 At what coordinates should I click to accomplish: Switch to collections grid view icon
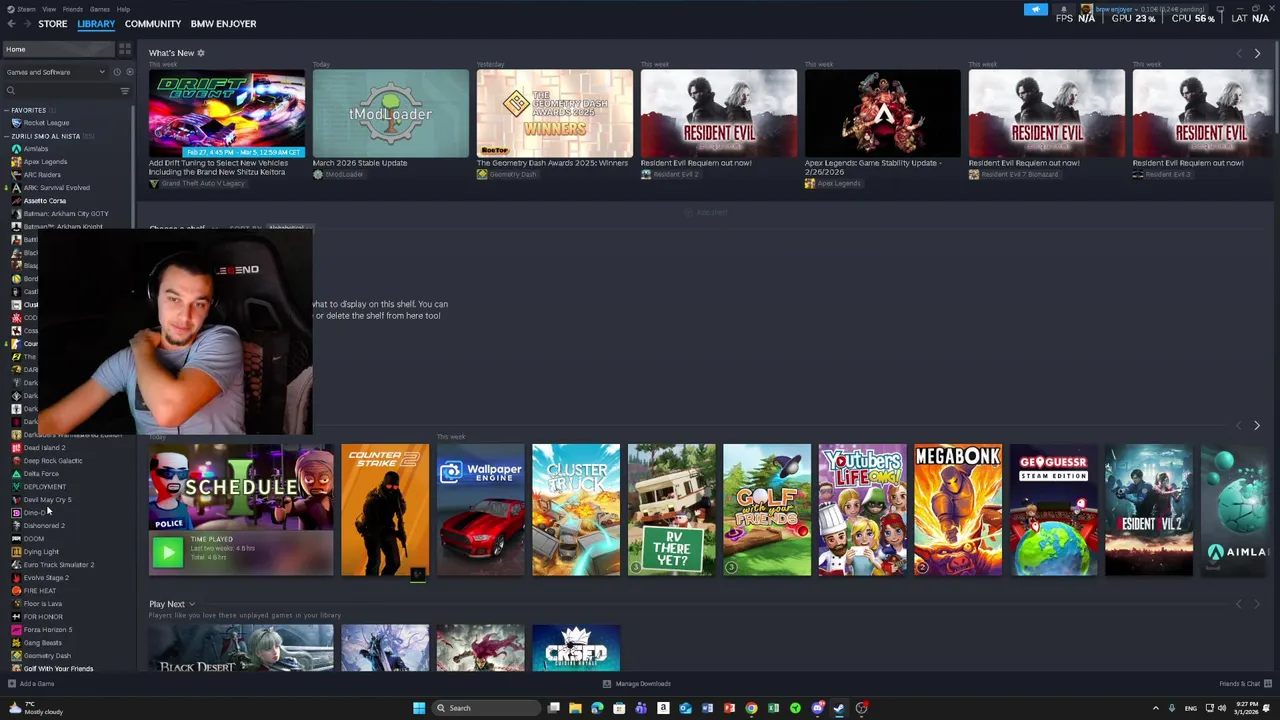(x=125, y=49)
